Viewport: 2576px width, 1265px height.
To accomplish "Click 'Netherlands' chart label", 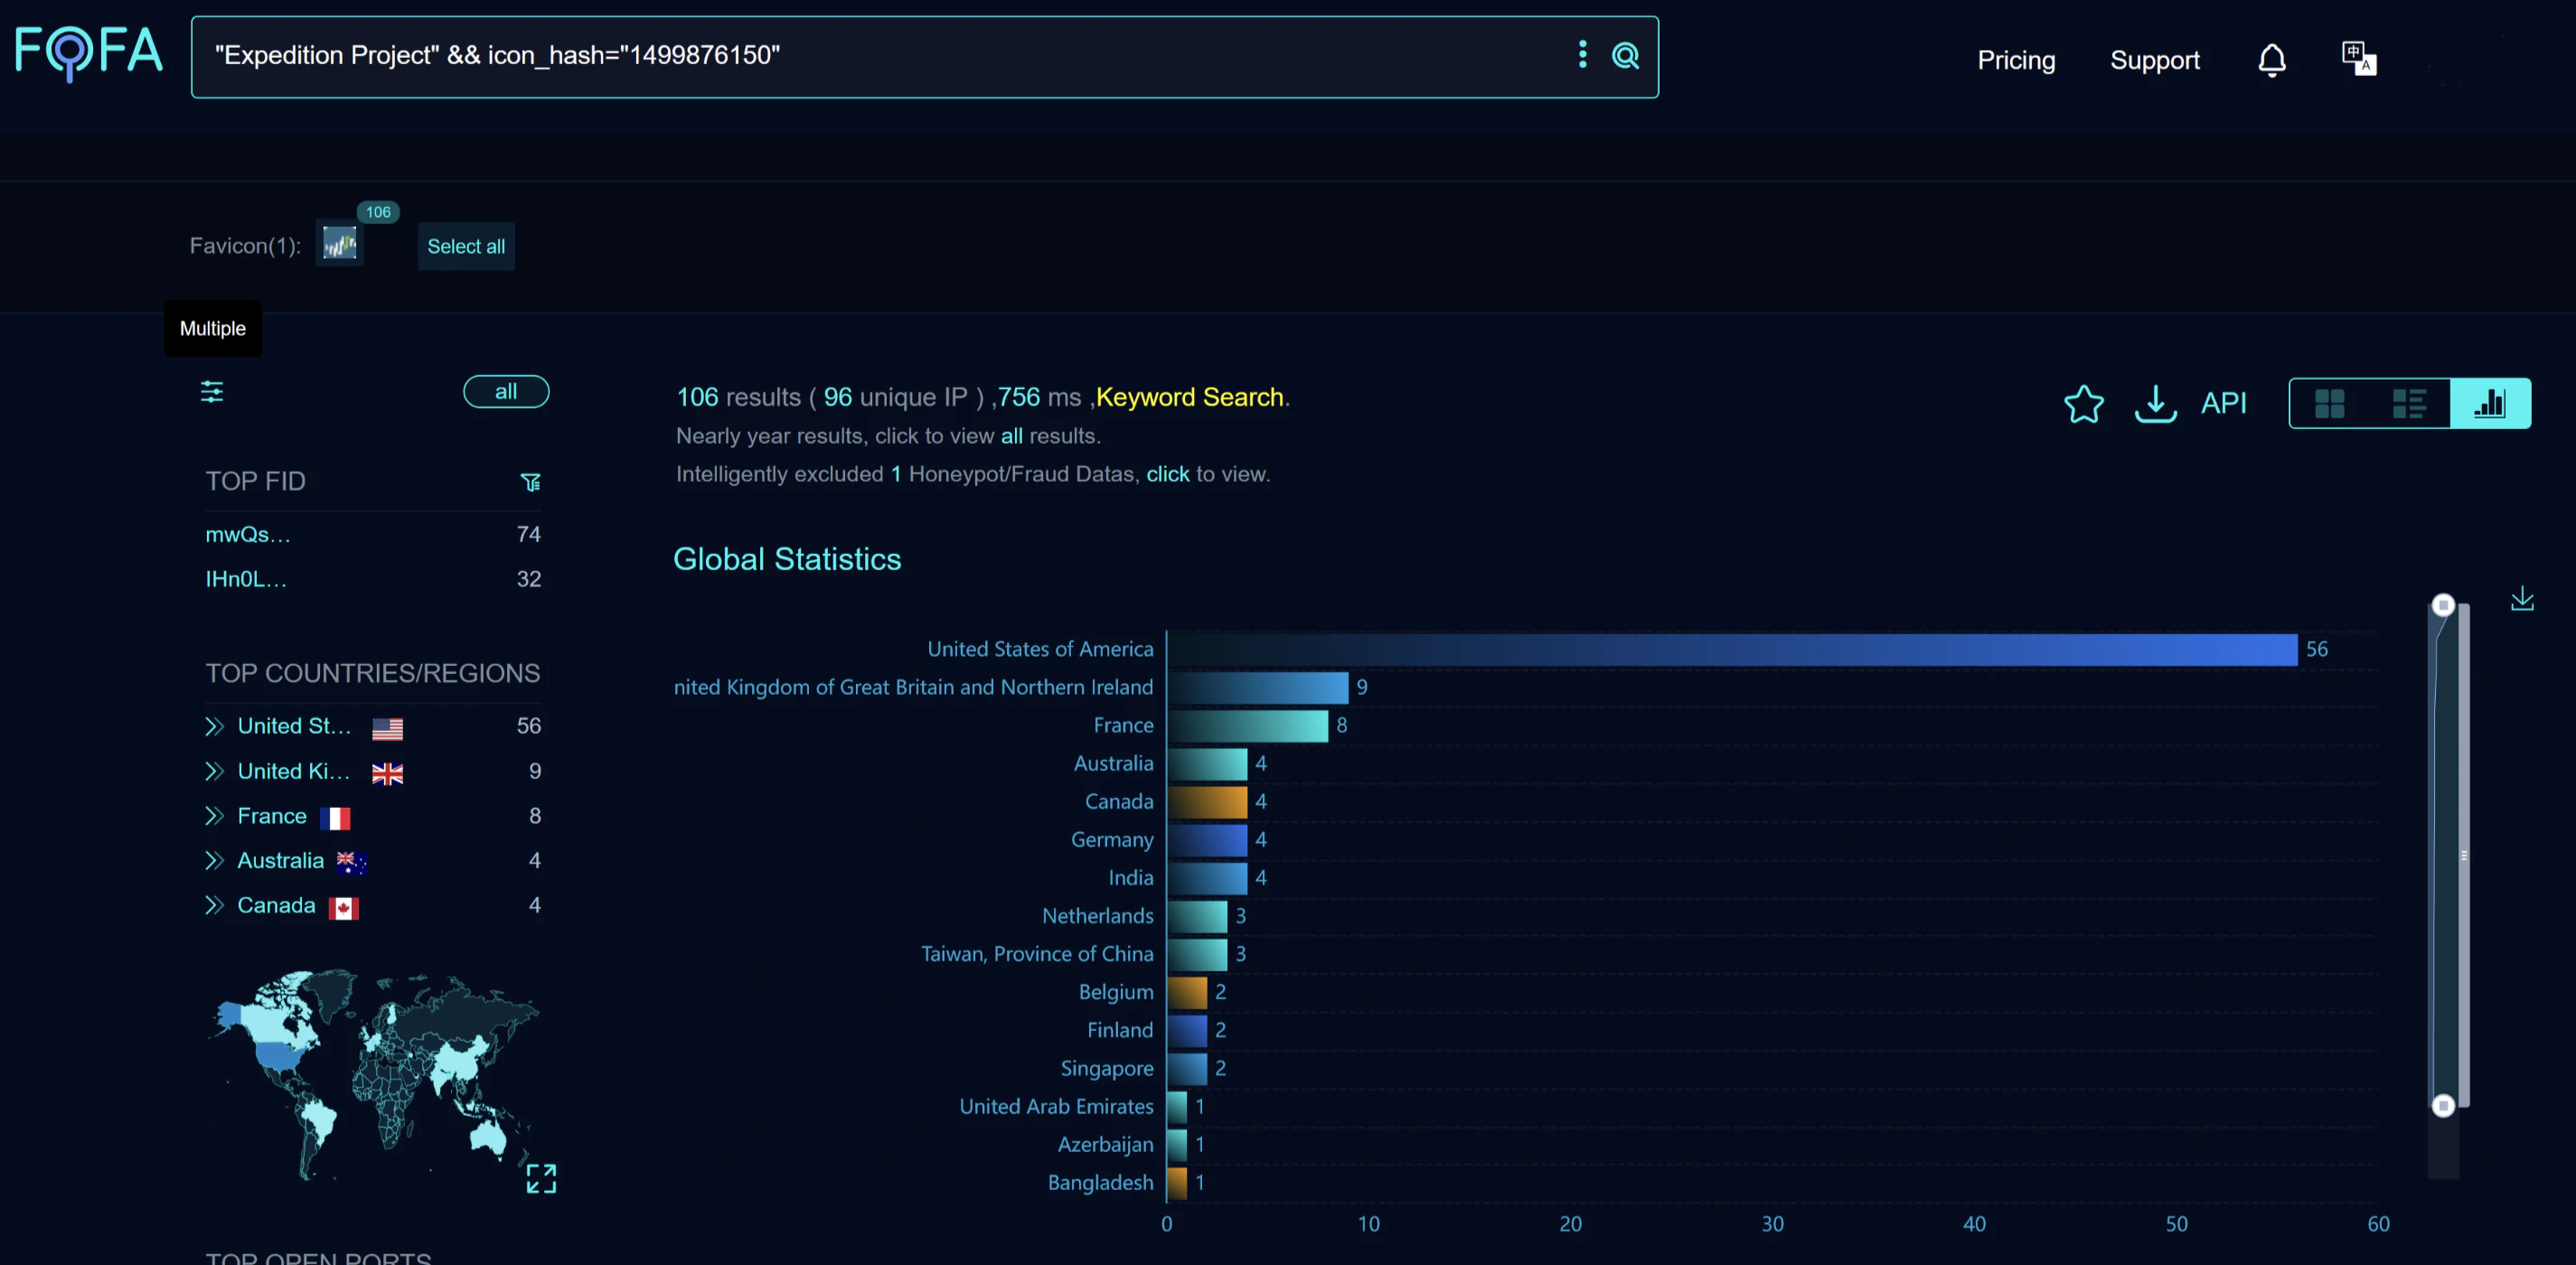I will [x=1097, y=916].
